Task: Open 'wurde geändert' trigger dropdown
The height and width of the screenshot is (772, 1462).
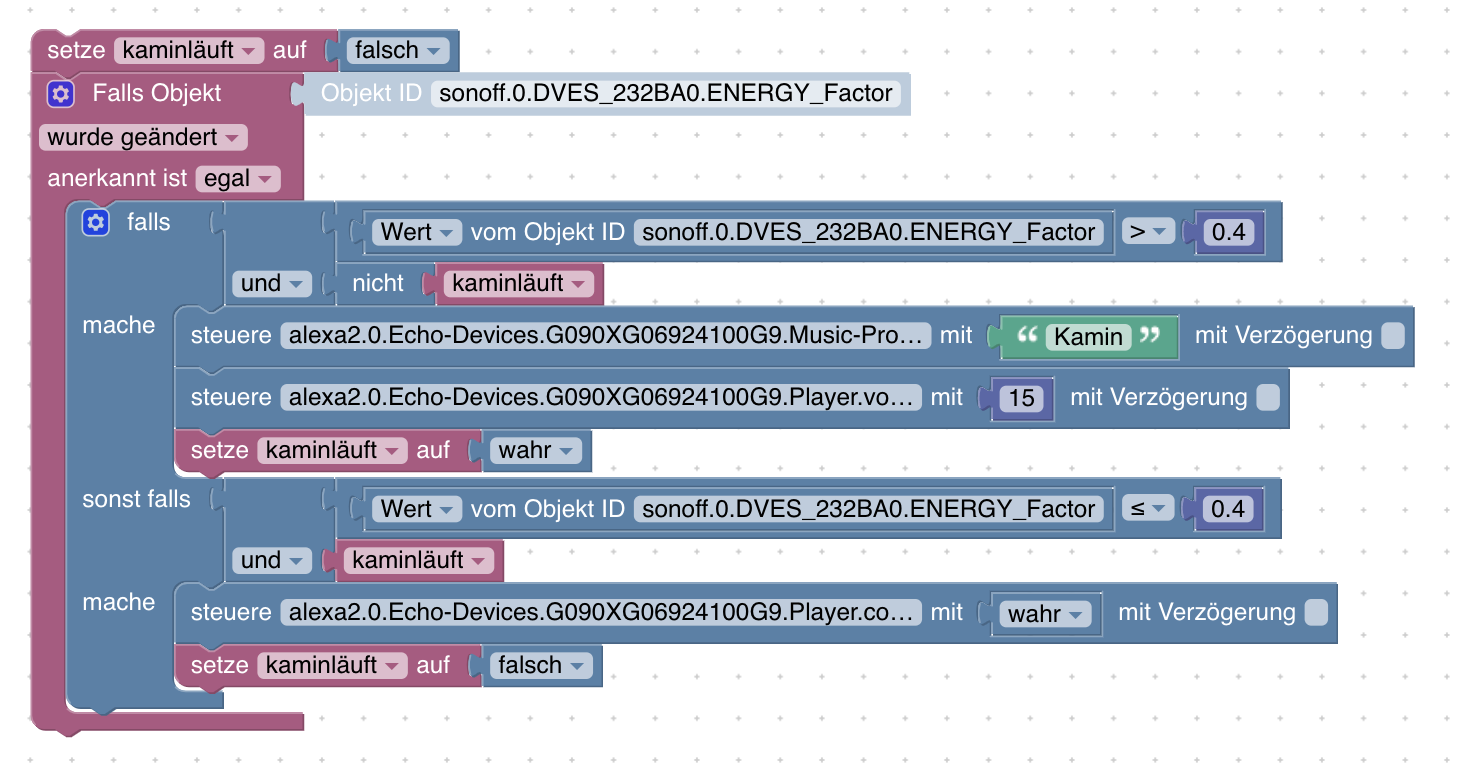Action: click(x=144, y=137)
